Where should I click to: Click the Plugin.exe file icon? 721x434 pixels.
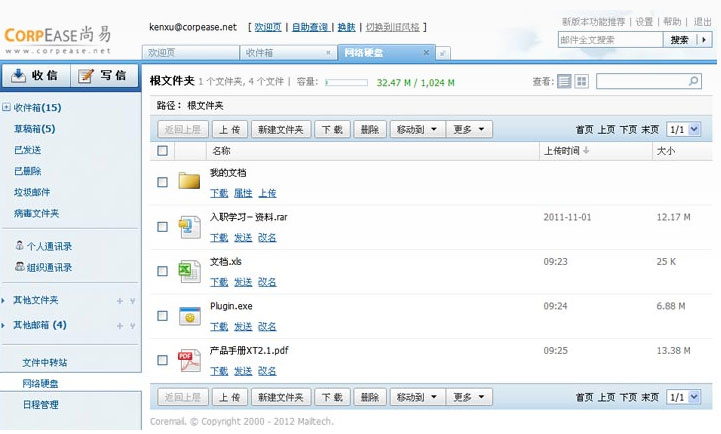pos(189,315)
